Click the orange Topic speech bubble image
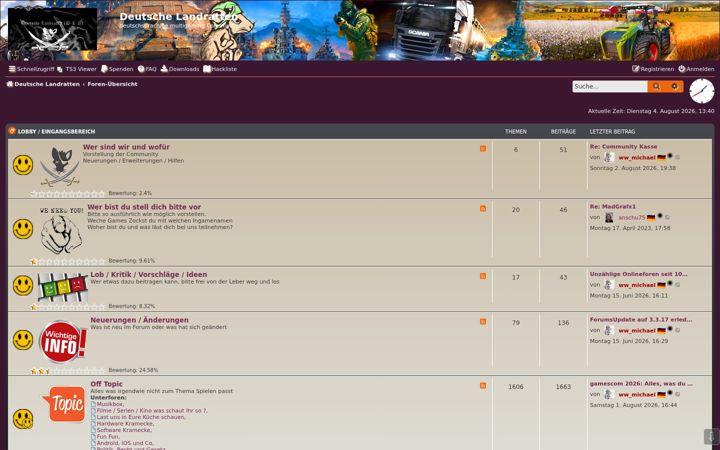Screen dimensions: 720x450 tap(64, 404)
